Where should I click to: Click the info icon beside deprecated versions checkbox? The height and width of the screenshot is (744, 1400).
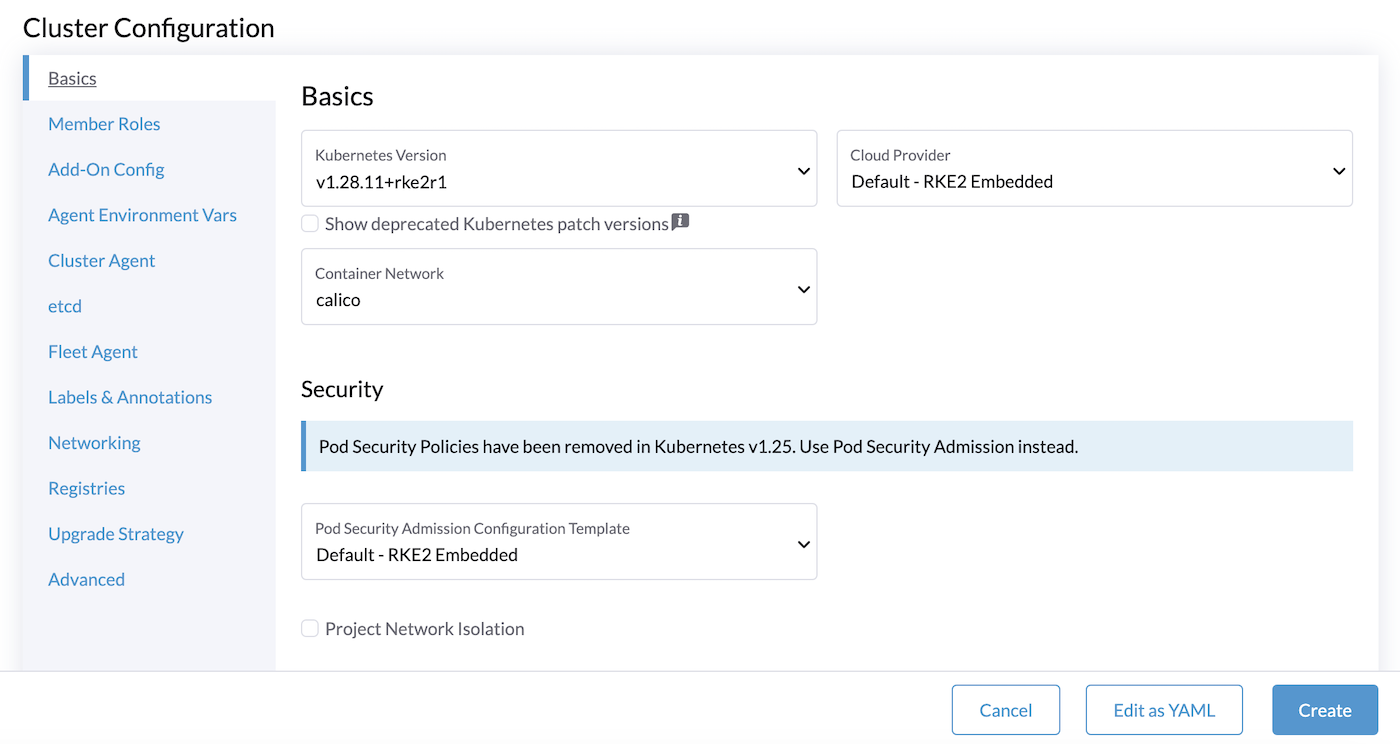coord(680,221)
